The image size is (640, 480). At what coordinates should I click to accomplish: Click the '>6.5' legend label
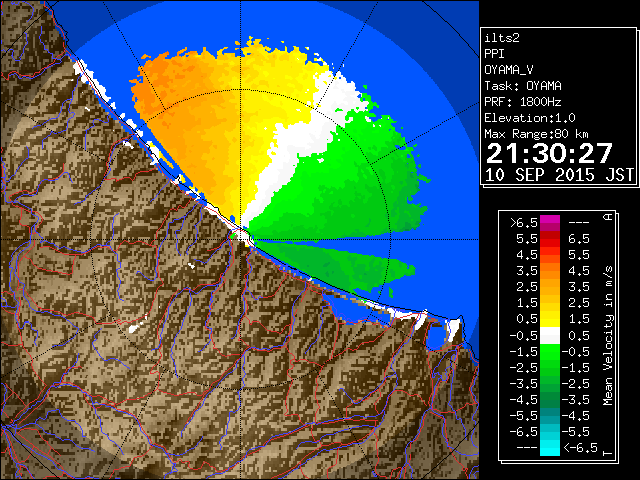(524, 223)
